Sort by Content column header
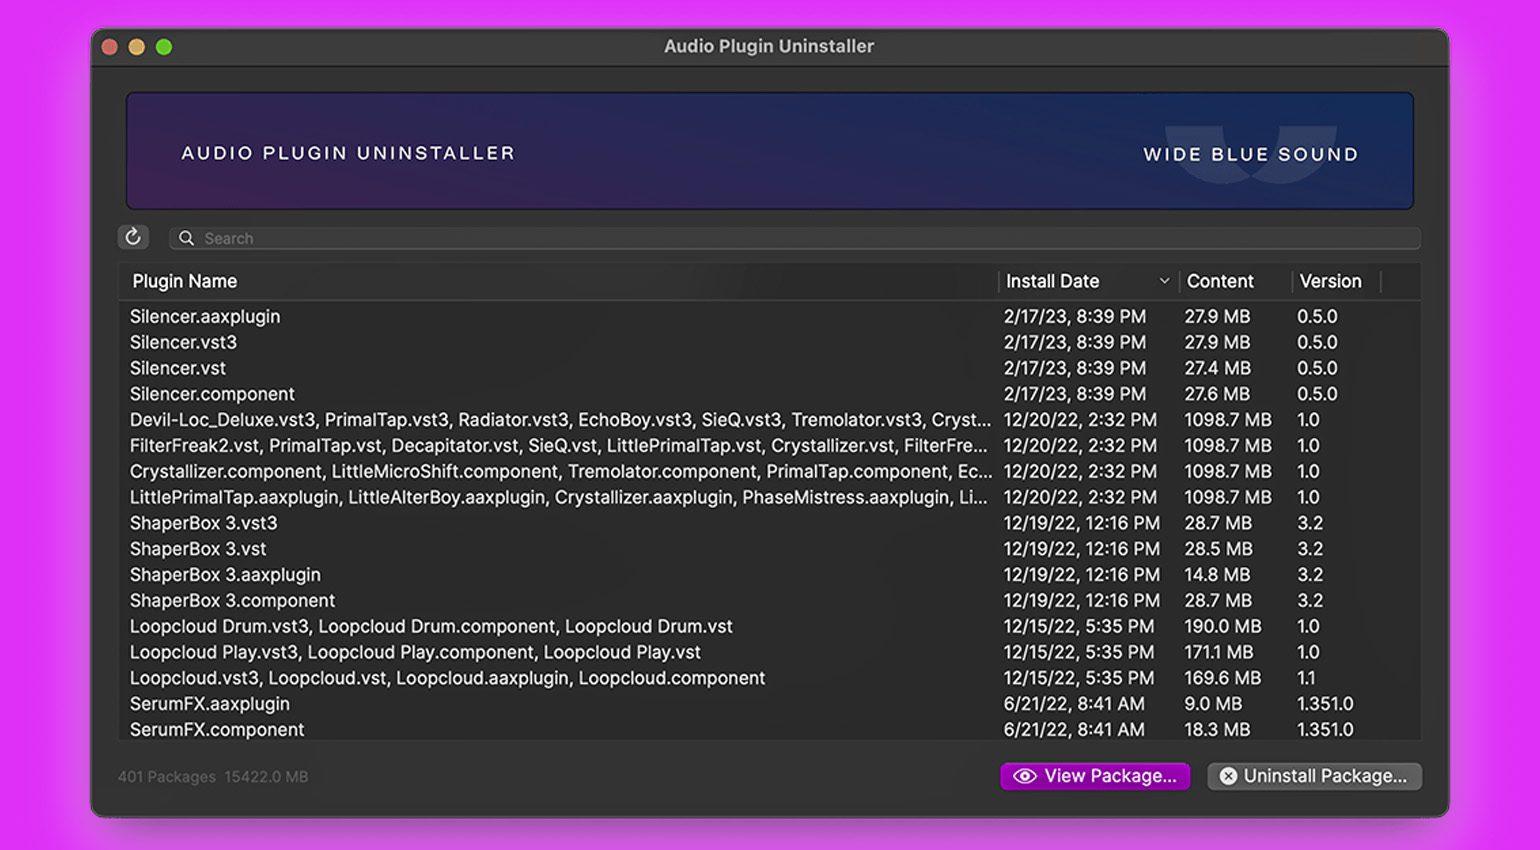The height and width of the screenshot is (850, 1540). pyautogui.click(x=1220, y=281)
